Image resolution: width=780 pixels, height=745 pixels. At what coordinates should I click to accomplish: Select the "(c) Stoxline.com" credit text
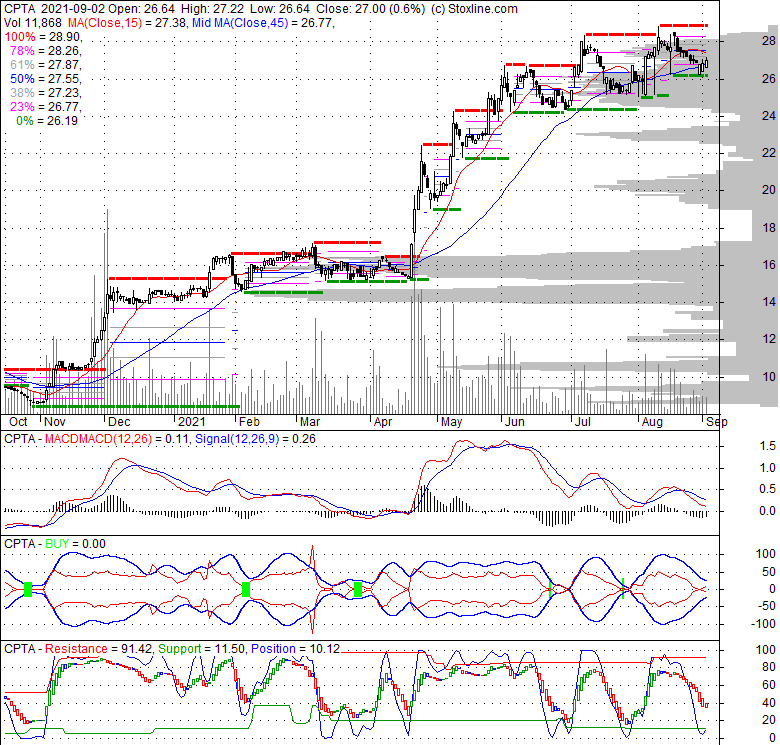coord(474,8)
